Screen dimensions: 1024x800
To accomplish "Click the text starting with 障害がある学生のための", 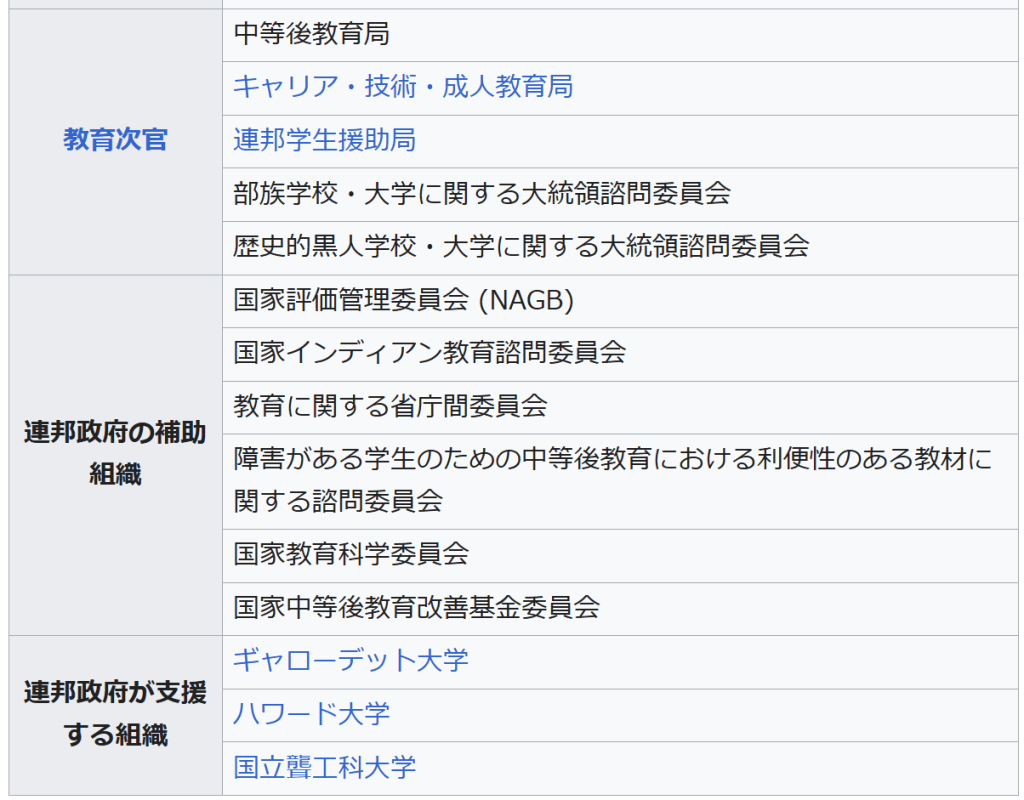I will (x=612, y=460).
